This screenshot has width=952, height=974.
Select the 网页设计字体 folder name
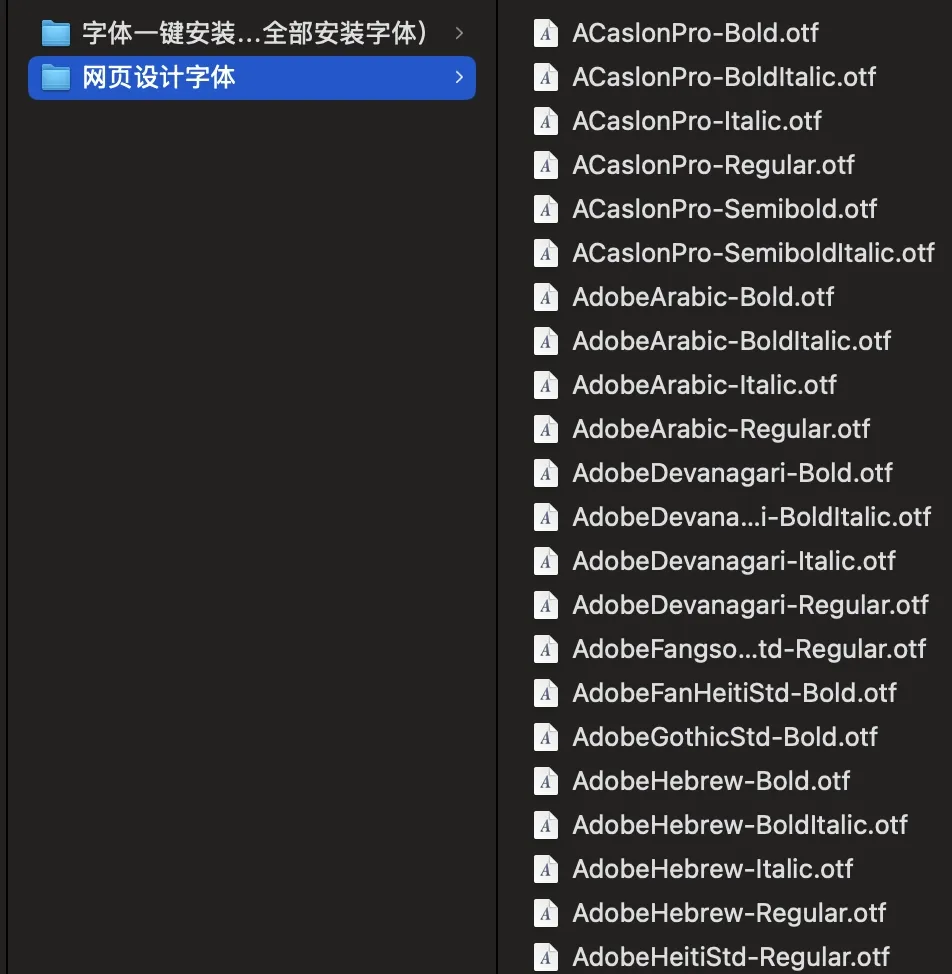pos(159,78)
